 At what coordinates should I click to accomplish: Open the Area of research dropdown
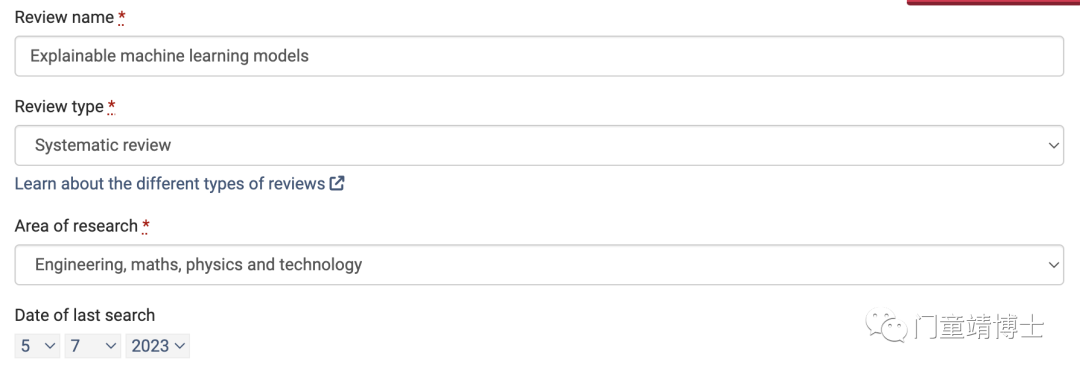click(539, 264)
